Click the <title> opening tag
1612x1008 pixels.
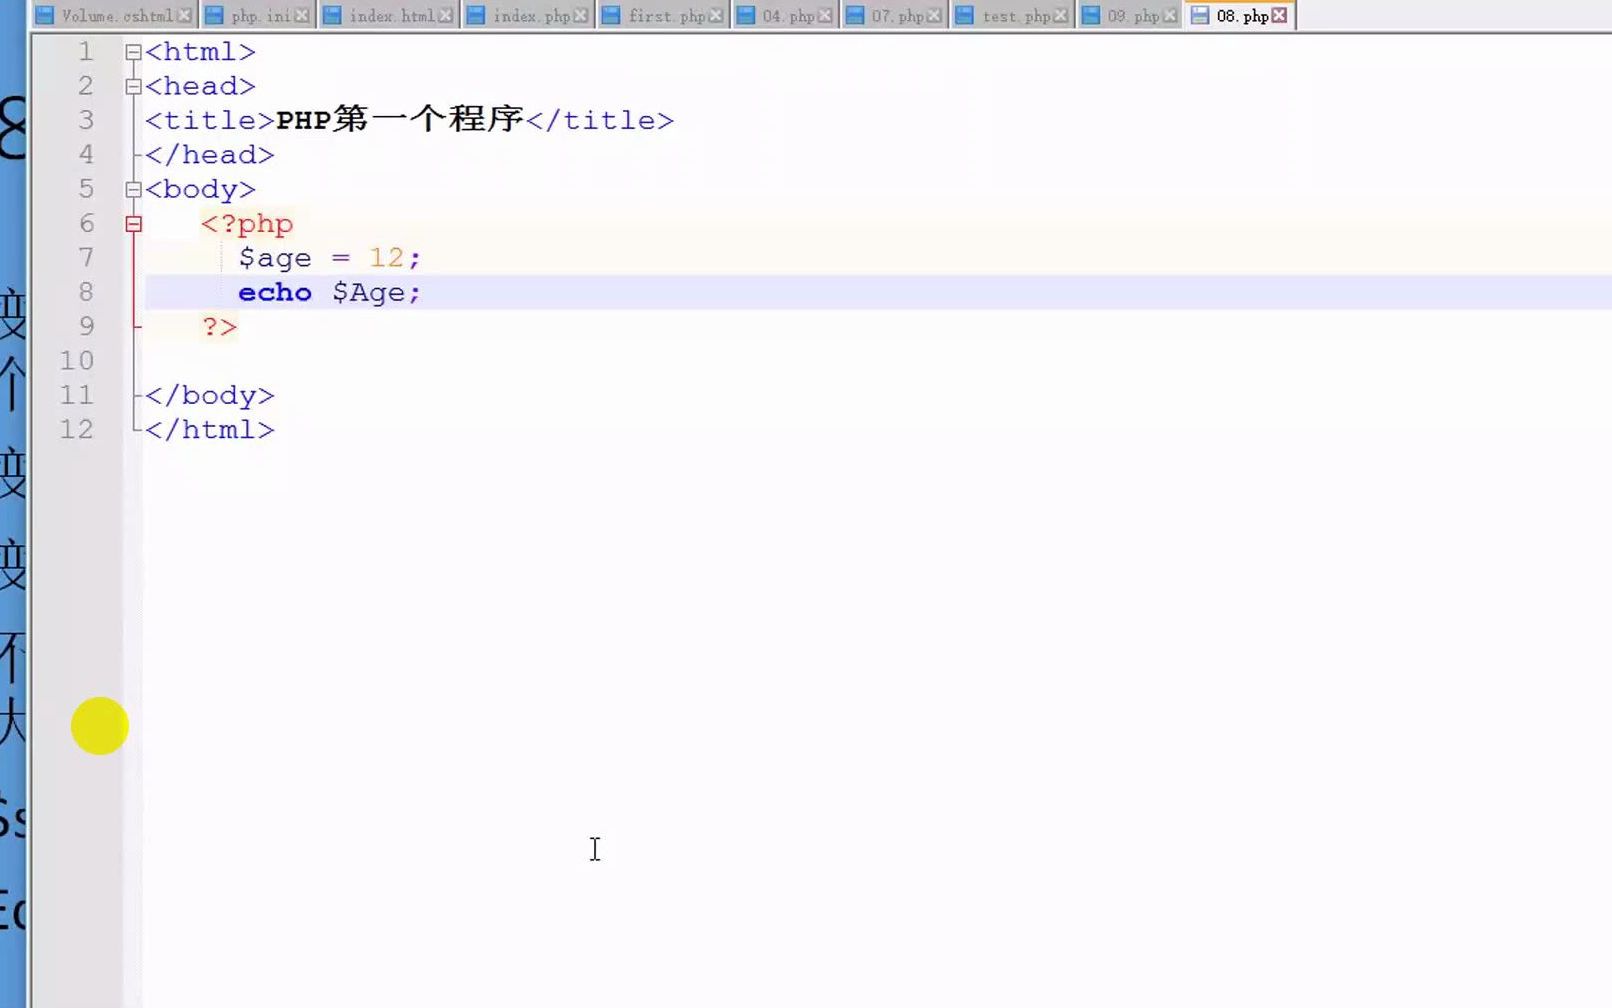[x=210, y=120]
